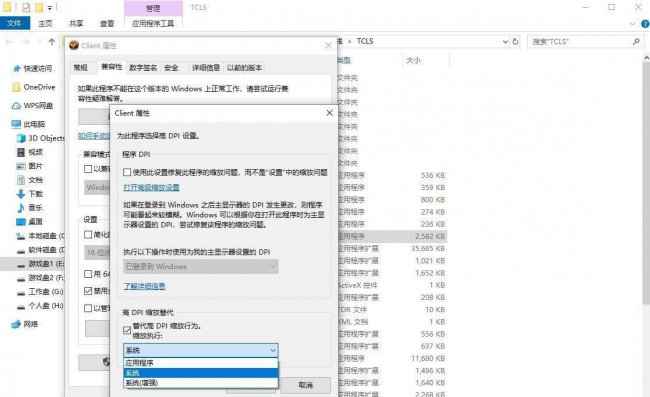This screenshot has width=650, height=397.
Task: Open the 下载 downloads arrow icon
Action: coord(21,194)
